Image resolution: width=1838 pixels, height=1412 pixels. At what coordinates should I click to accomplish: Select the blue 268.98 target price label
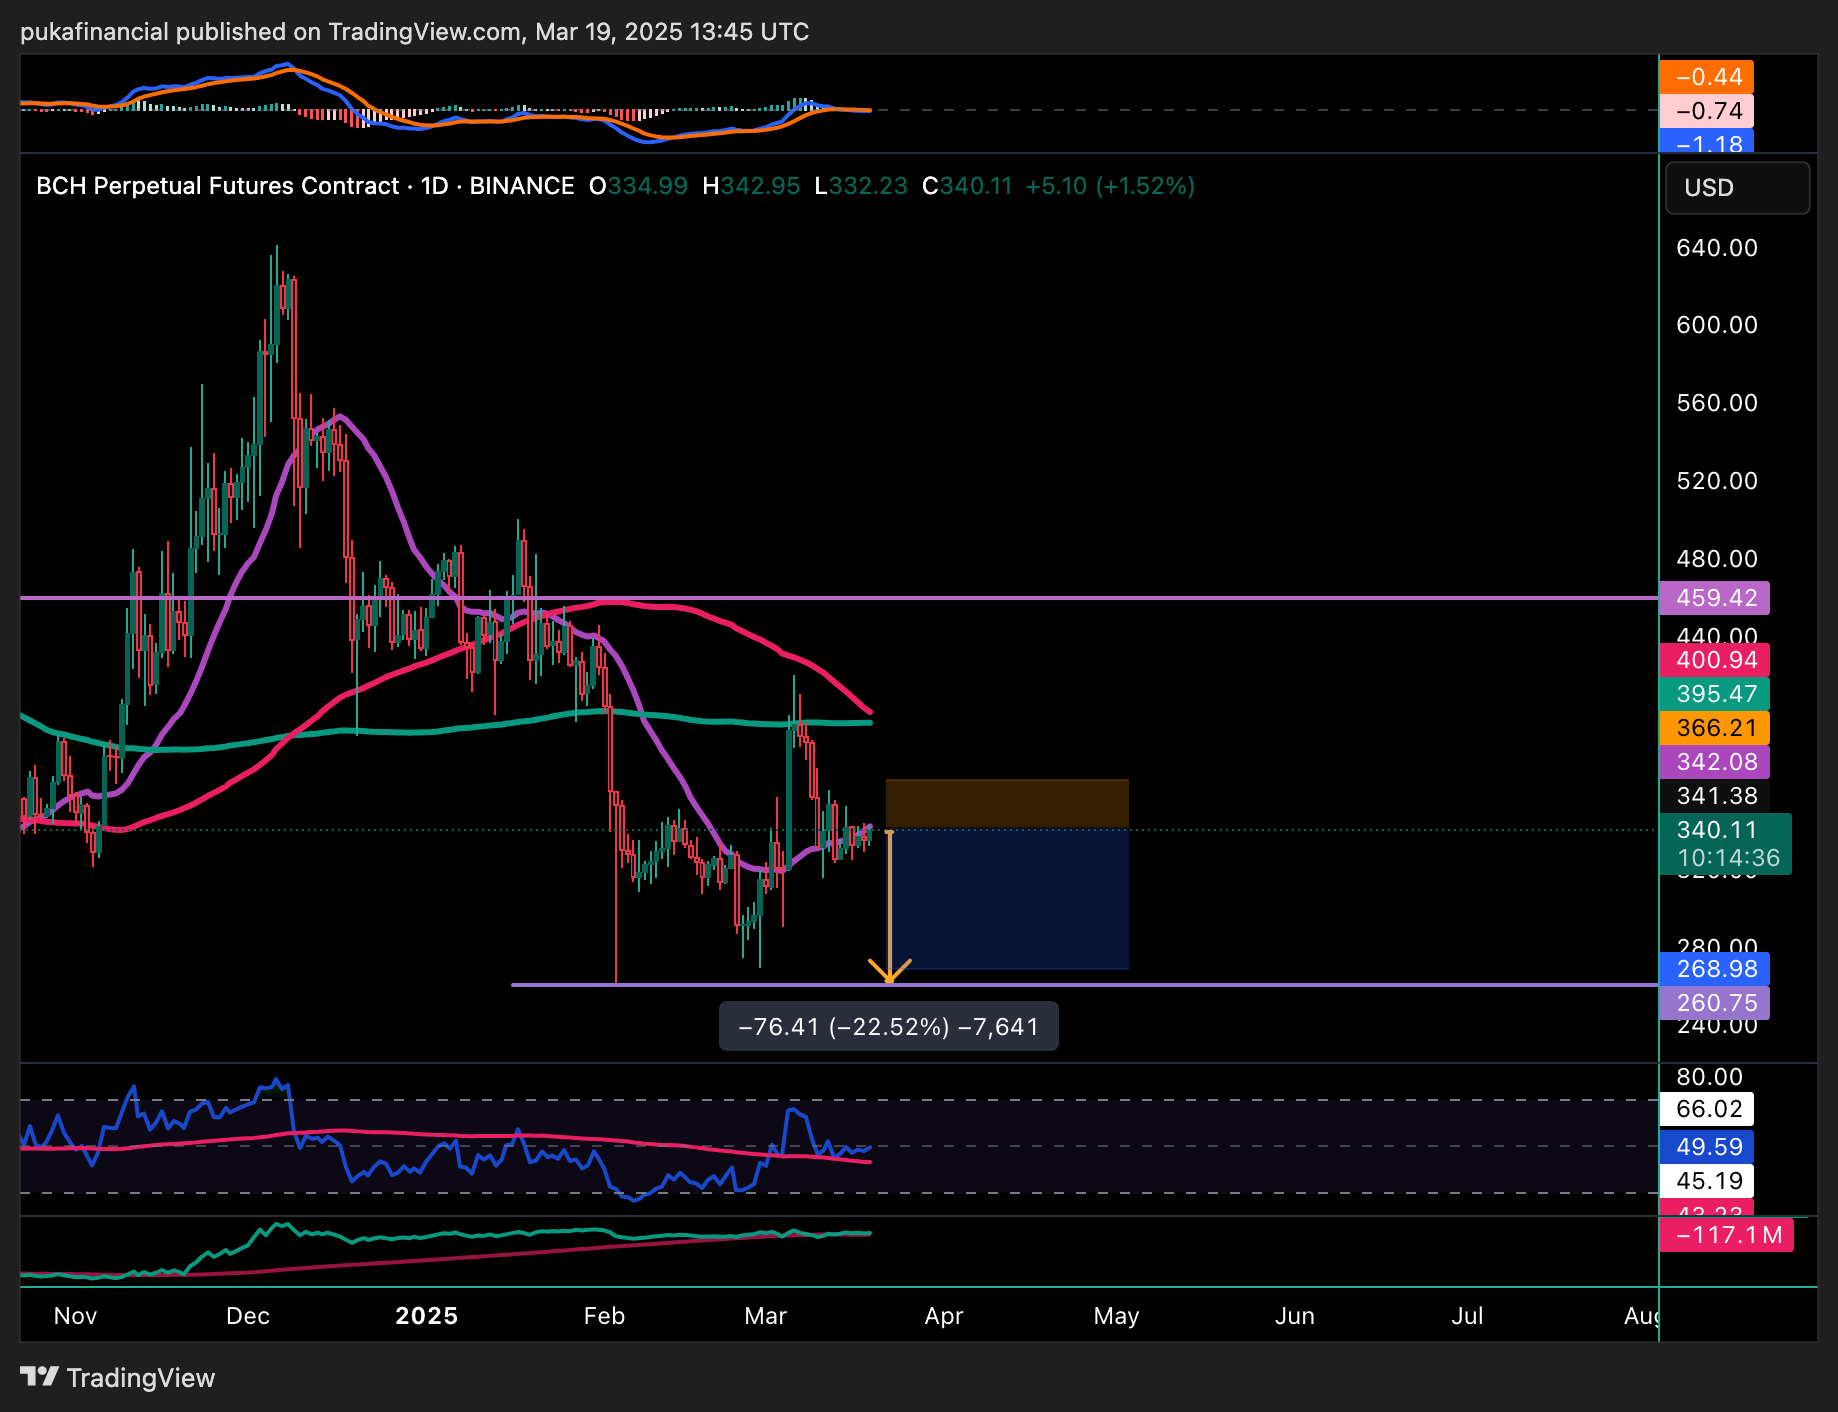(1714, 969)
